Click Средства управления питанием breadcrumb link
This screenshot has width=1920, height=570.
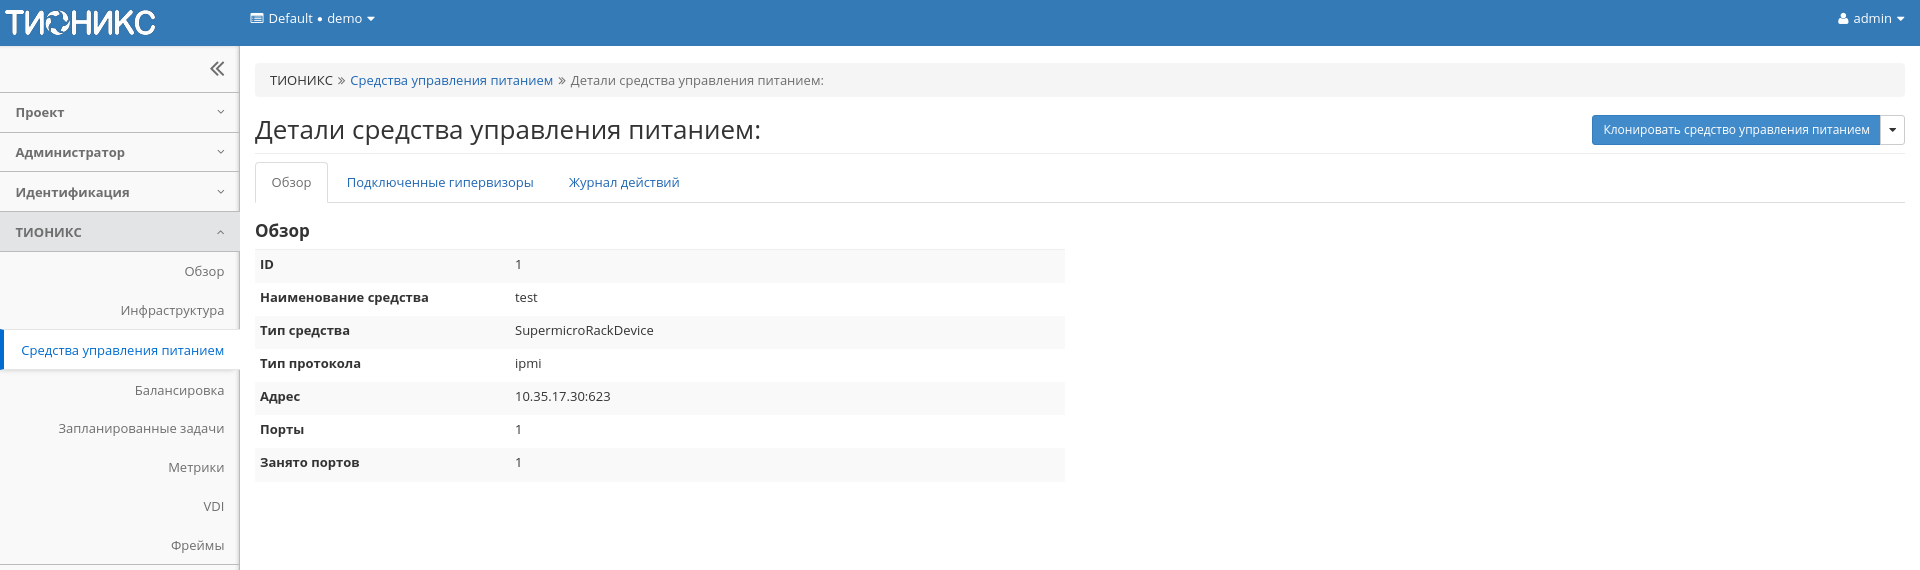(451, 81)
